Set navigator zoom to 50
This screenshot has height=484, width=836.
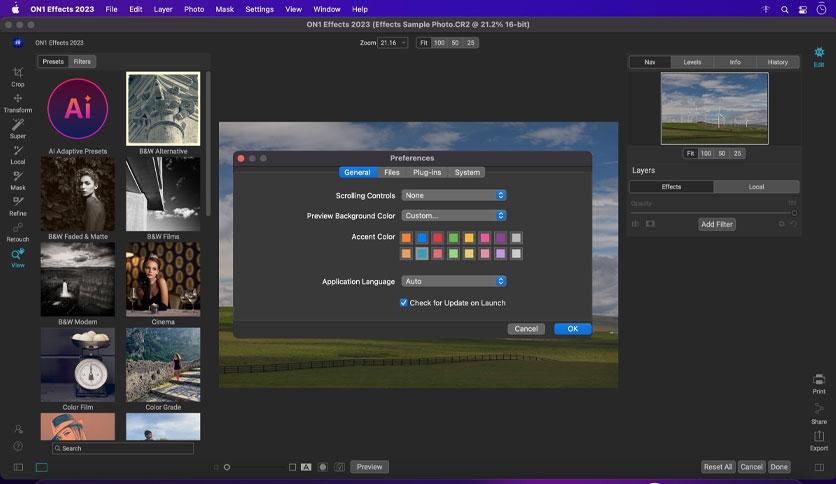tap(721, 153)
